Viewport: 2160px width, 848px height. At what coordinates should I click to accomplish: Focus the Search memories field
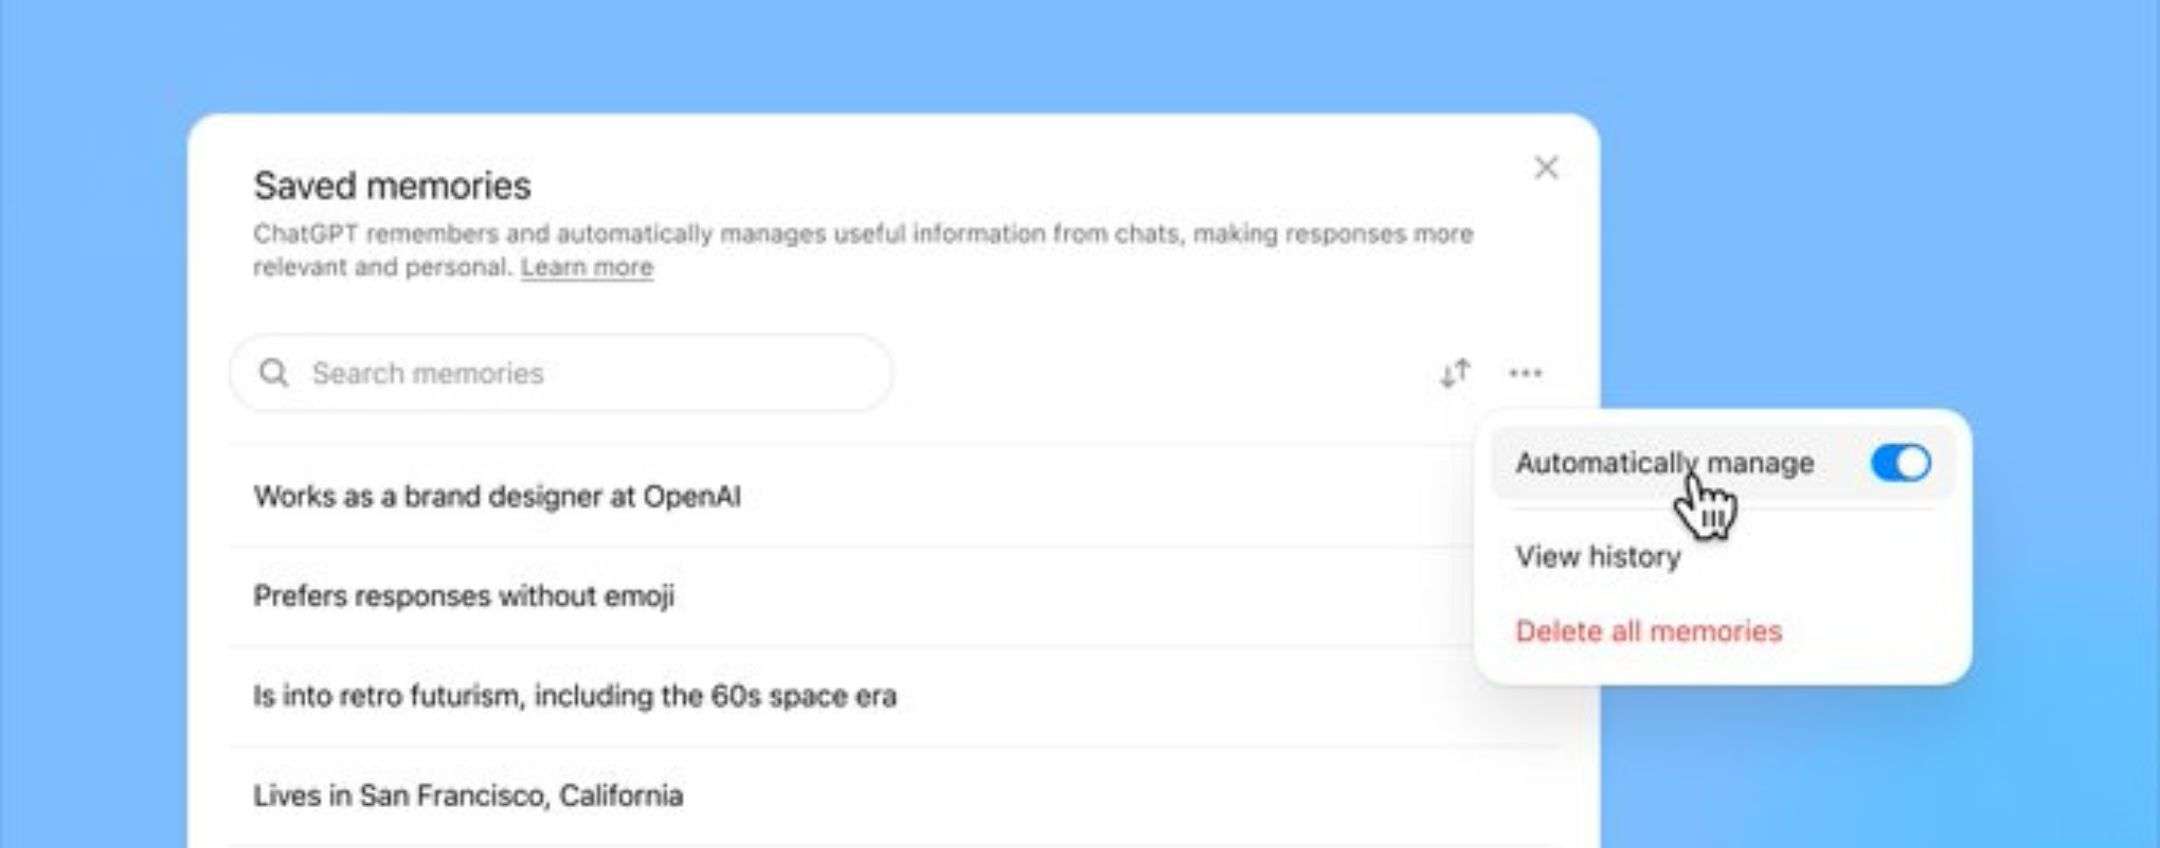(580, 373)
